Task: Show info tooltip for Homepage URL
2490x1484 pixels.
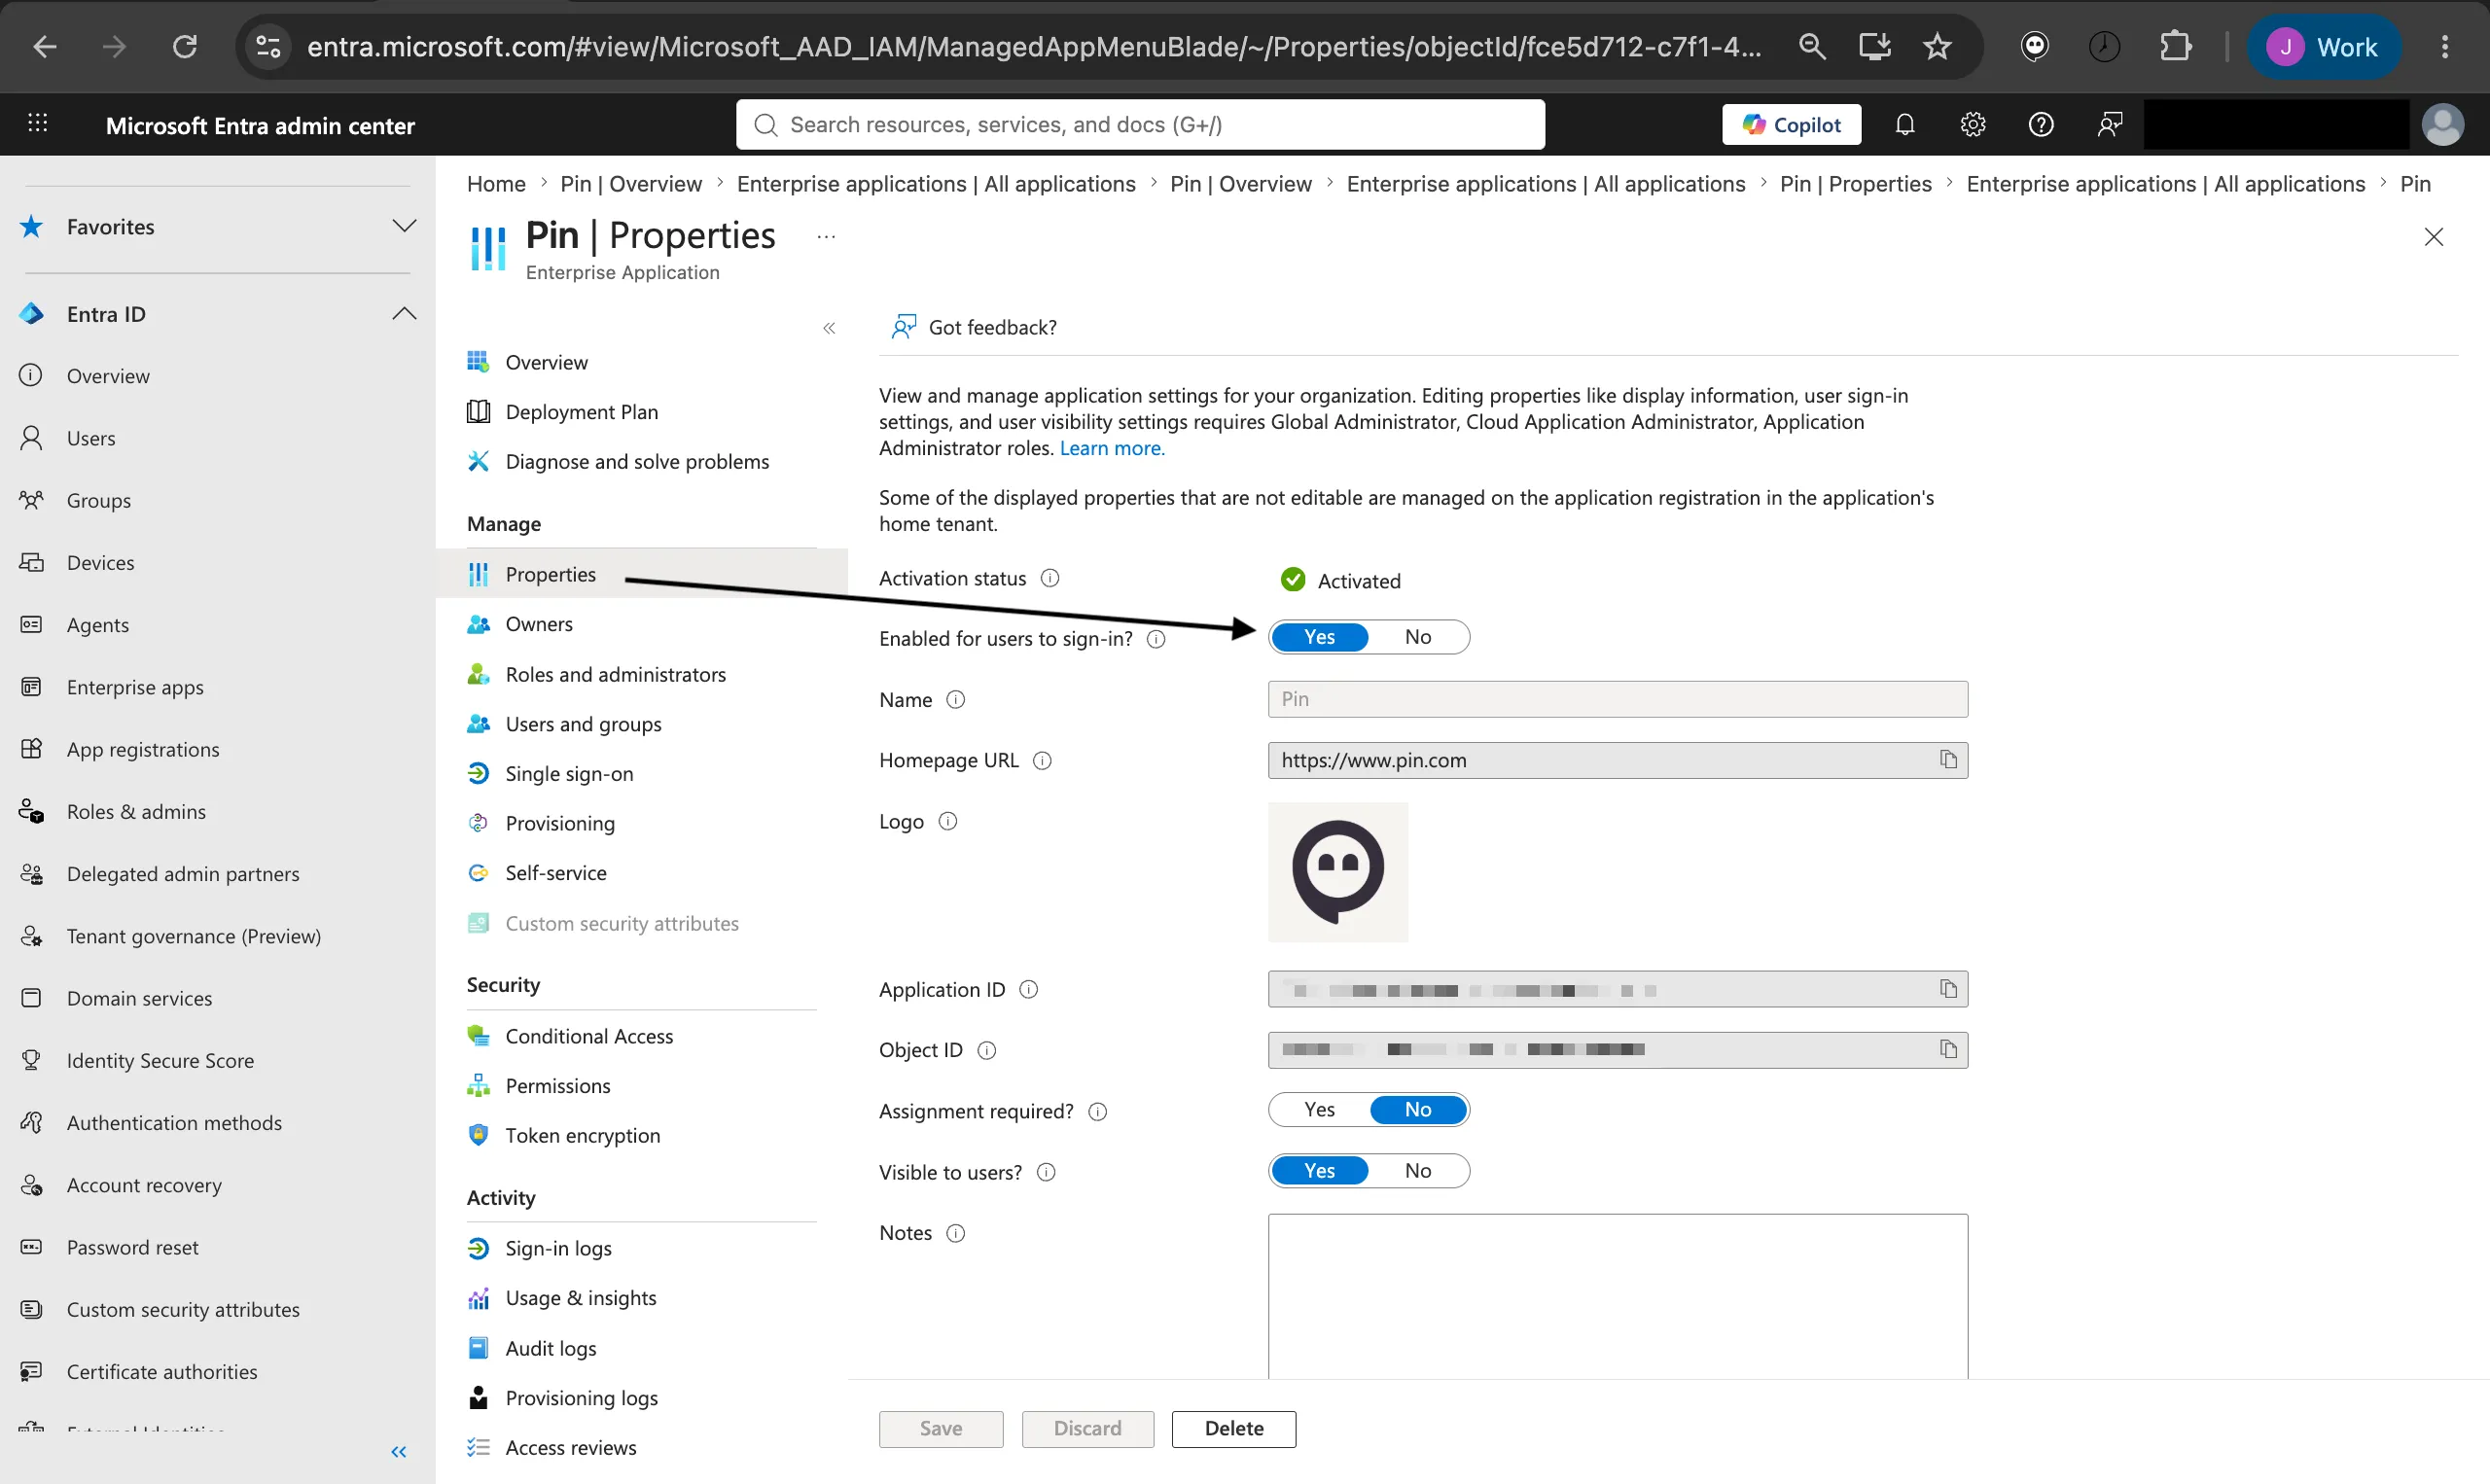Action: [x=1042, y=761]
